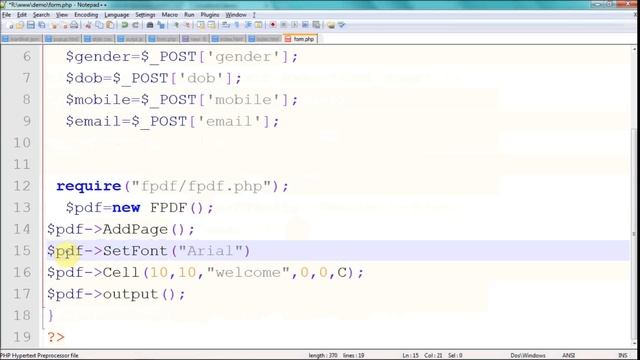
Task: Select the form.php tab
Action: tap(300, 39)
